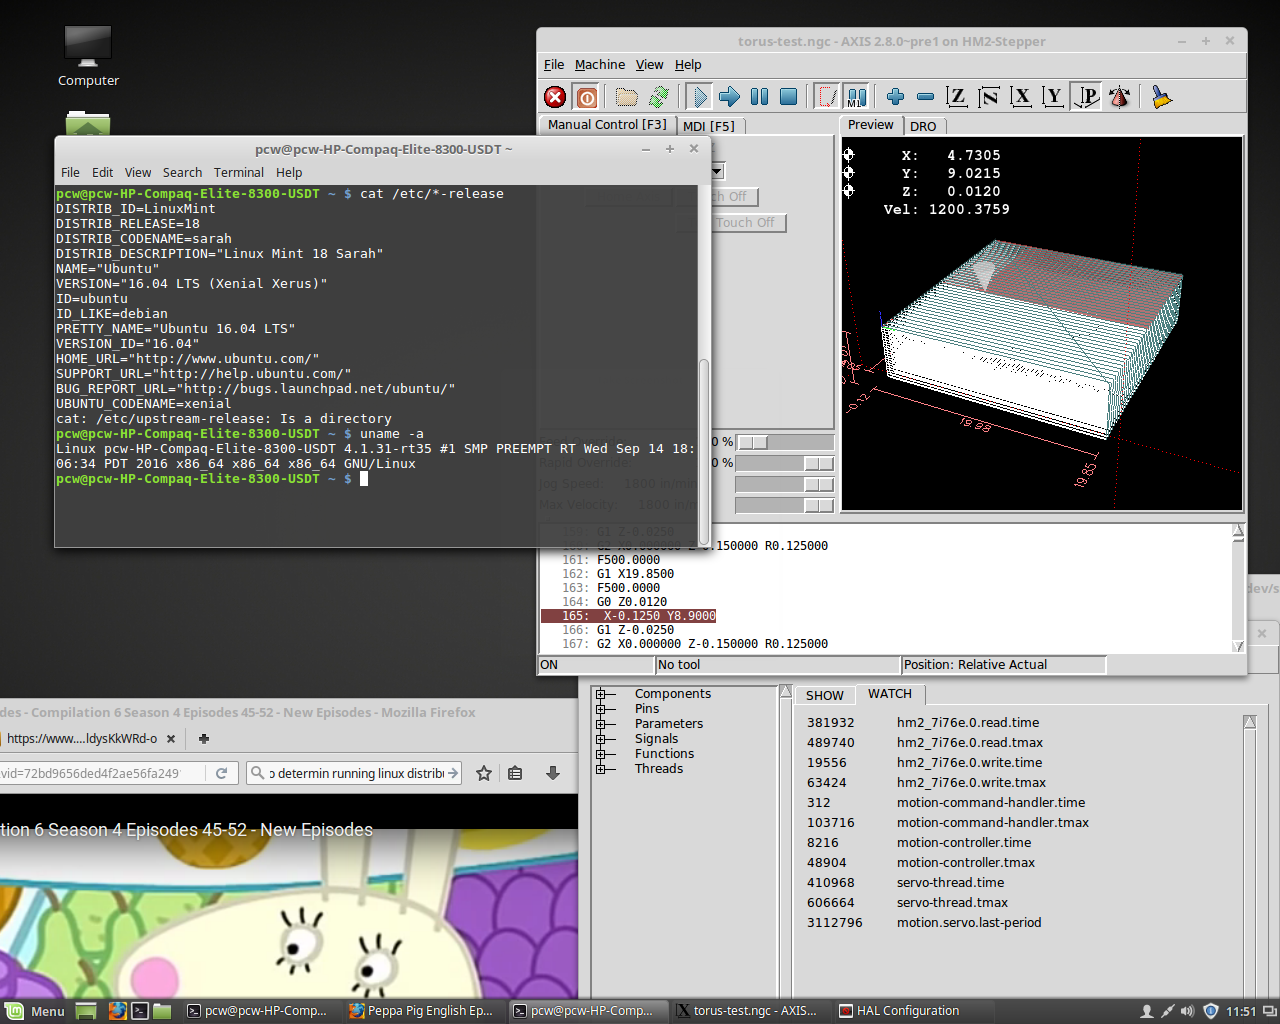Expand Pins tree in HAL Configuration
This screenshot has height=1024, width=1280.
(600, 709)
